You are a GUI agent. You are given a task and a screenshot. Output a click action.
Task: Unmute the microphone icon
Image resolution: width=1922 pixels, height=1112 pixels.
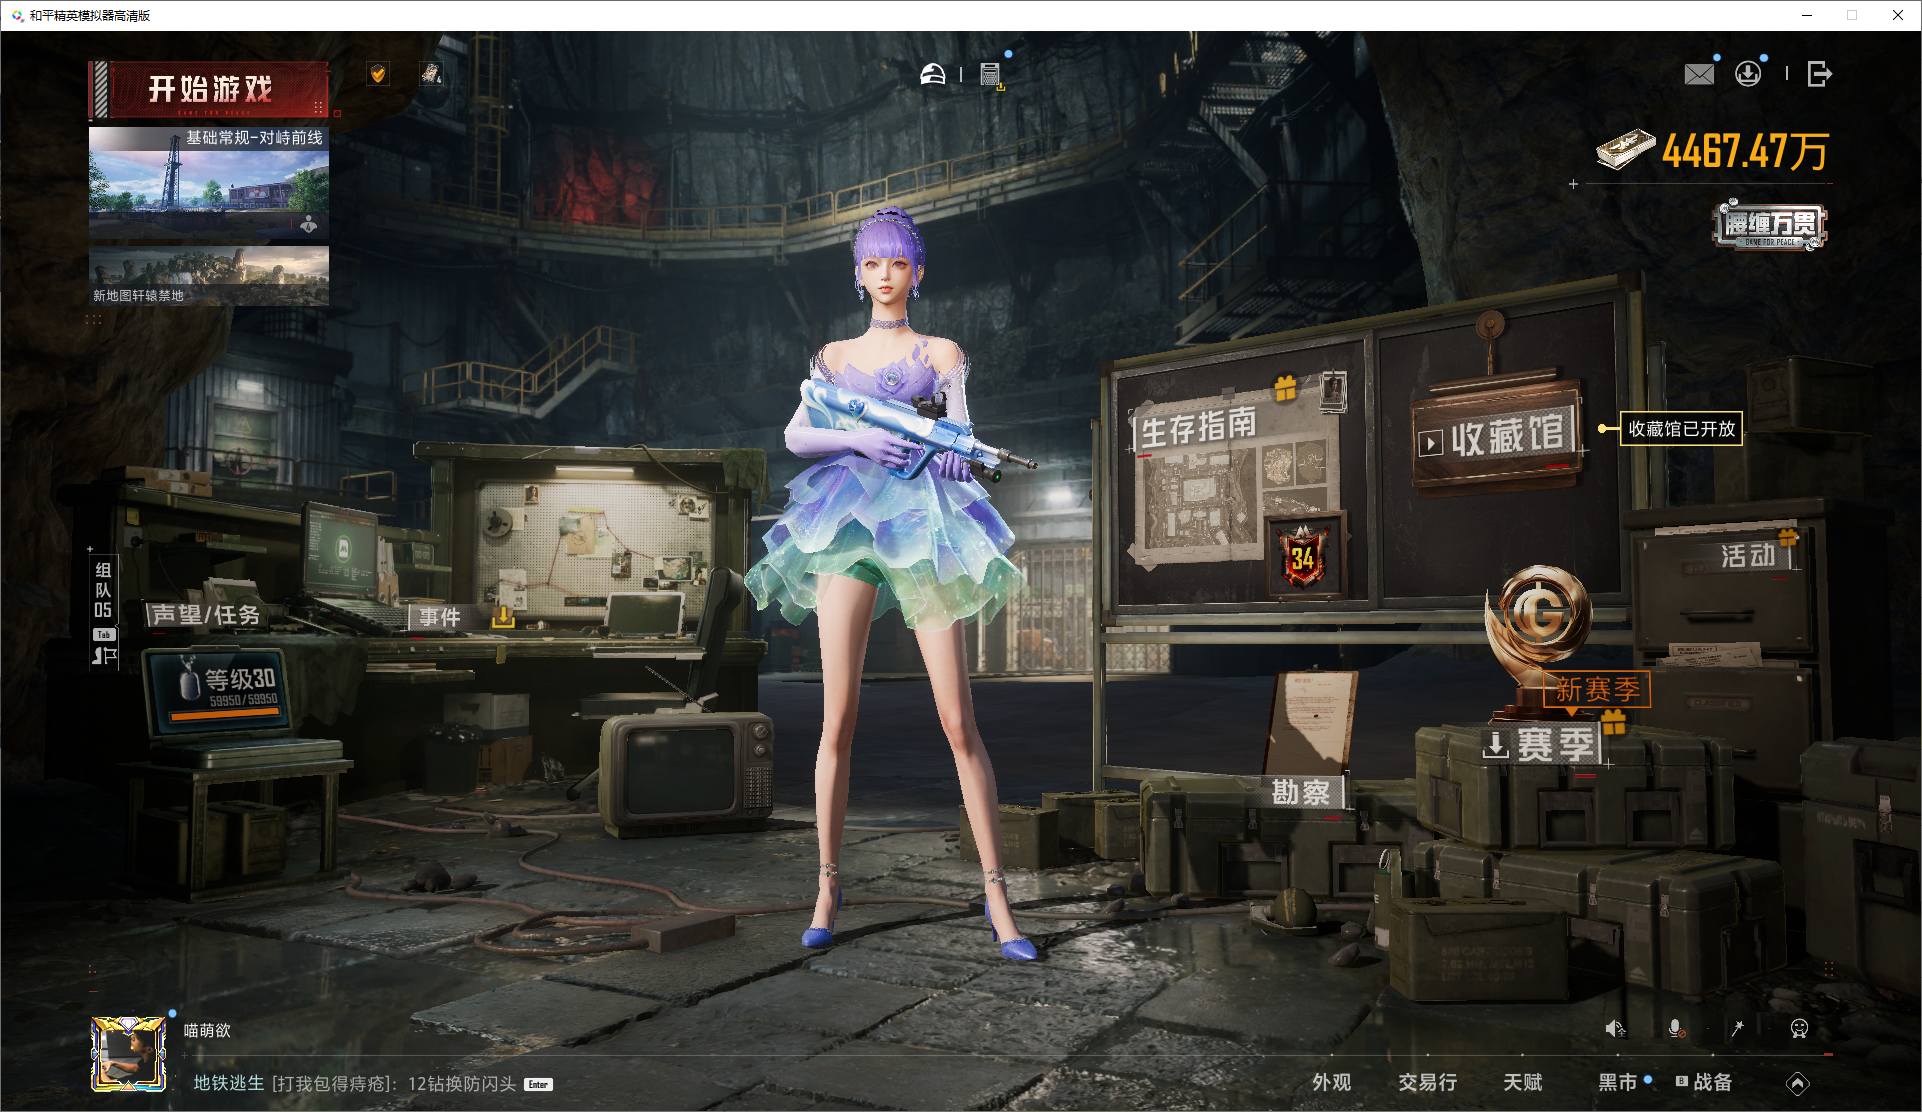pyautogui.click(x=1676, y=1028)
